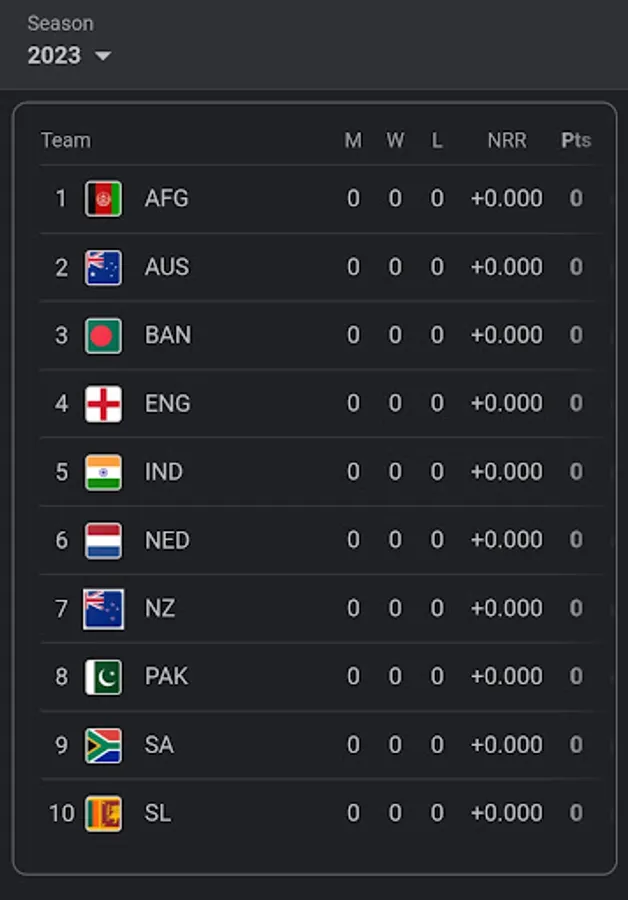This screenshot has width=628, height=900.
Task: Click the New Zealand flag icon
Action: coord(103,608)
